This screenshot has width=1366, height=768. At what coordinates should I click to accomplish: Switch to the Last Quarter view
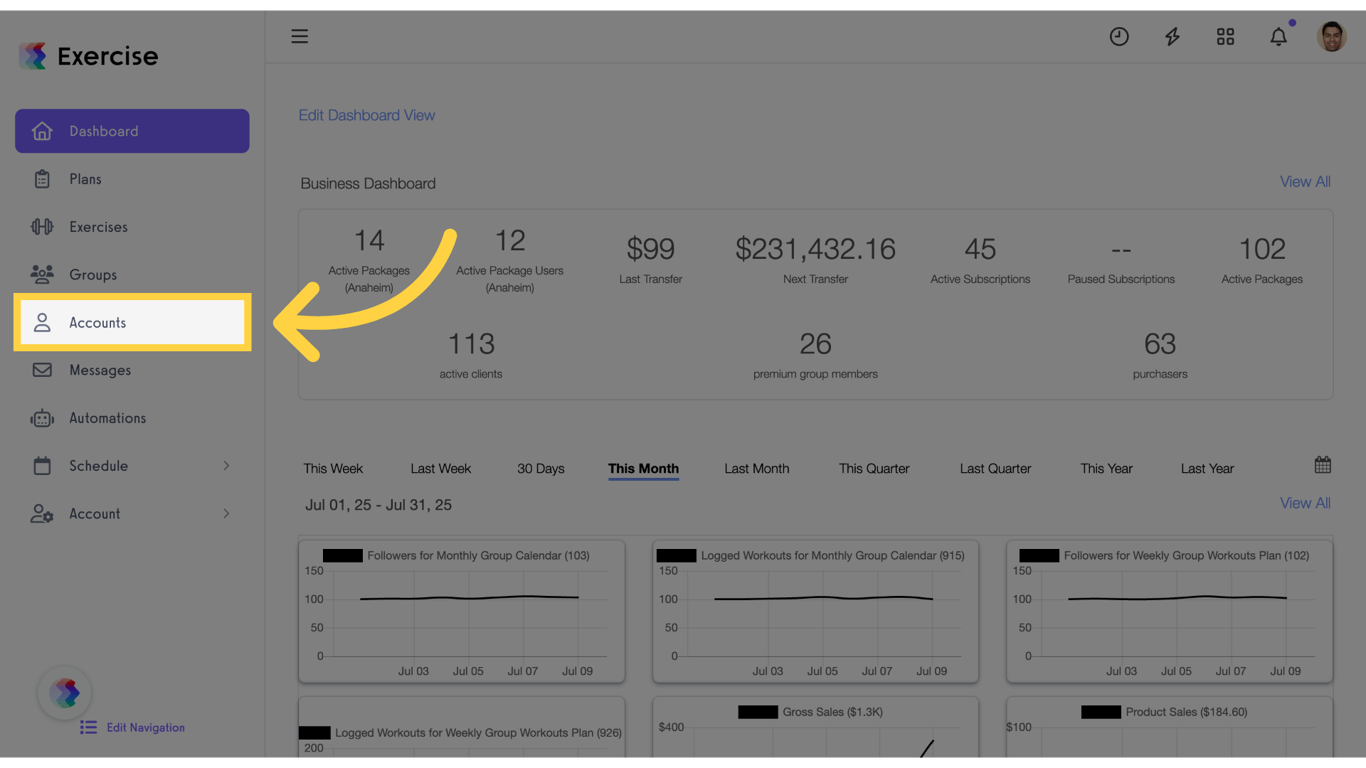[995, 468]
